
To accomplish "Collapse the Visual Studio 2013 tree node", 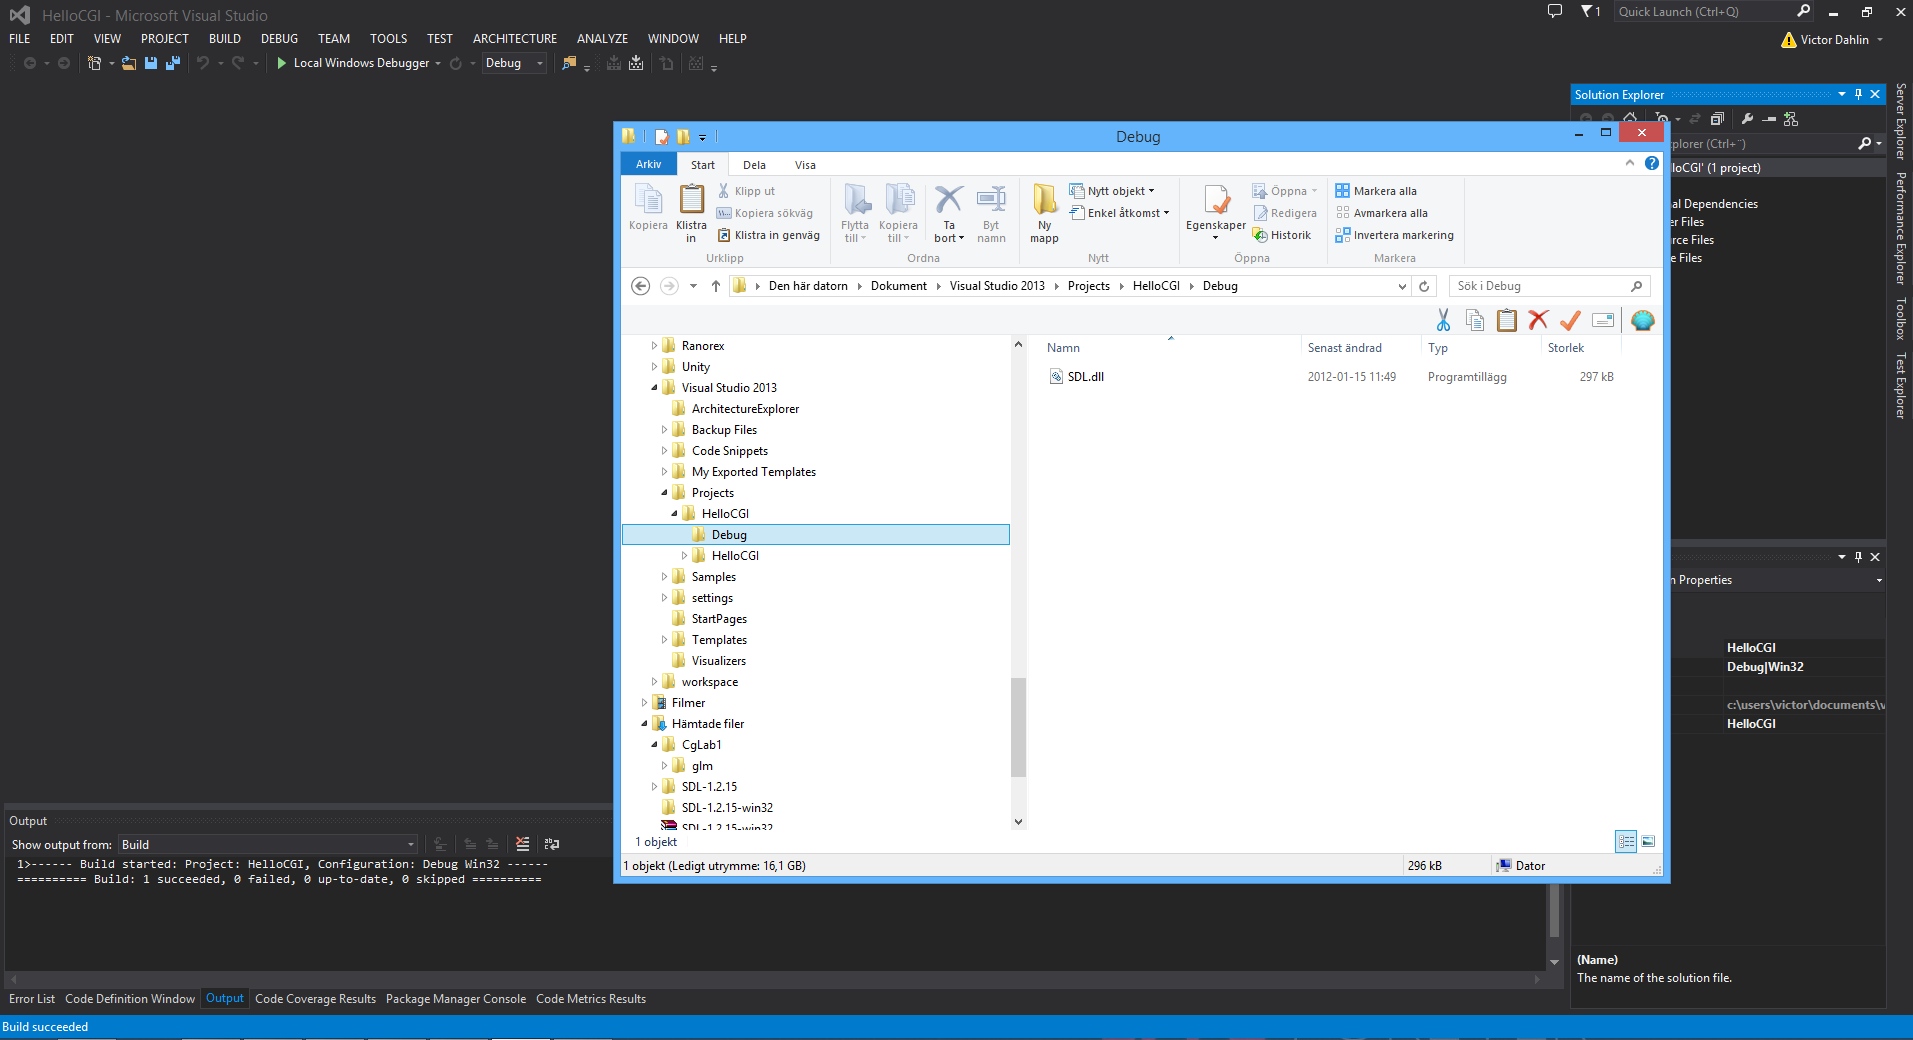I will pyautogui.click(x=654, y=388).
